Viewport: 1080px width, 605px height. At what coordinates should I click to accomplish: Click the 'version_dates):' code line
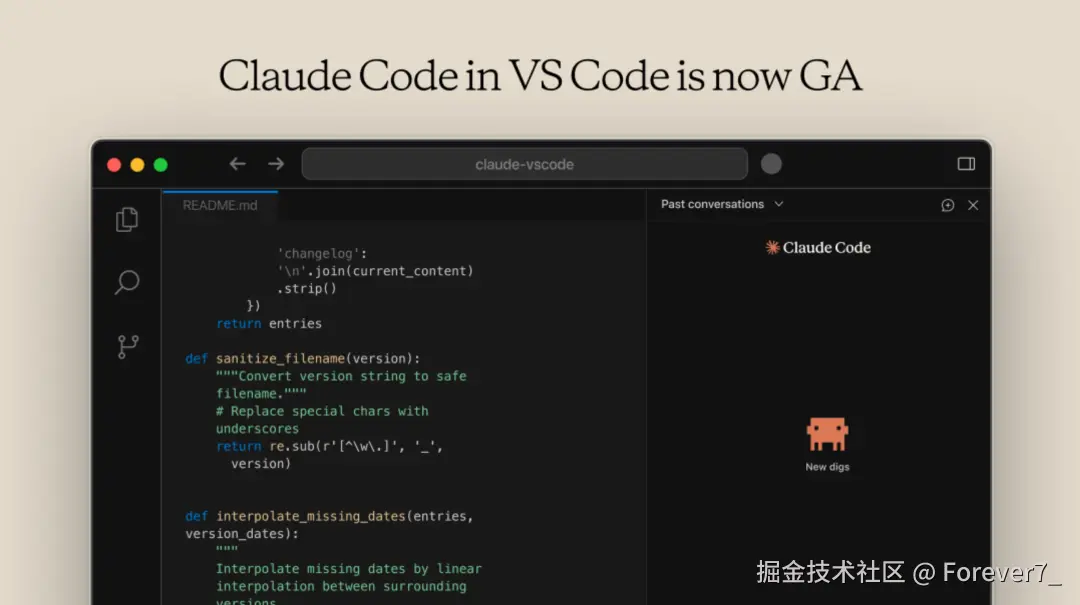click(x=242, y=533)
